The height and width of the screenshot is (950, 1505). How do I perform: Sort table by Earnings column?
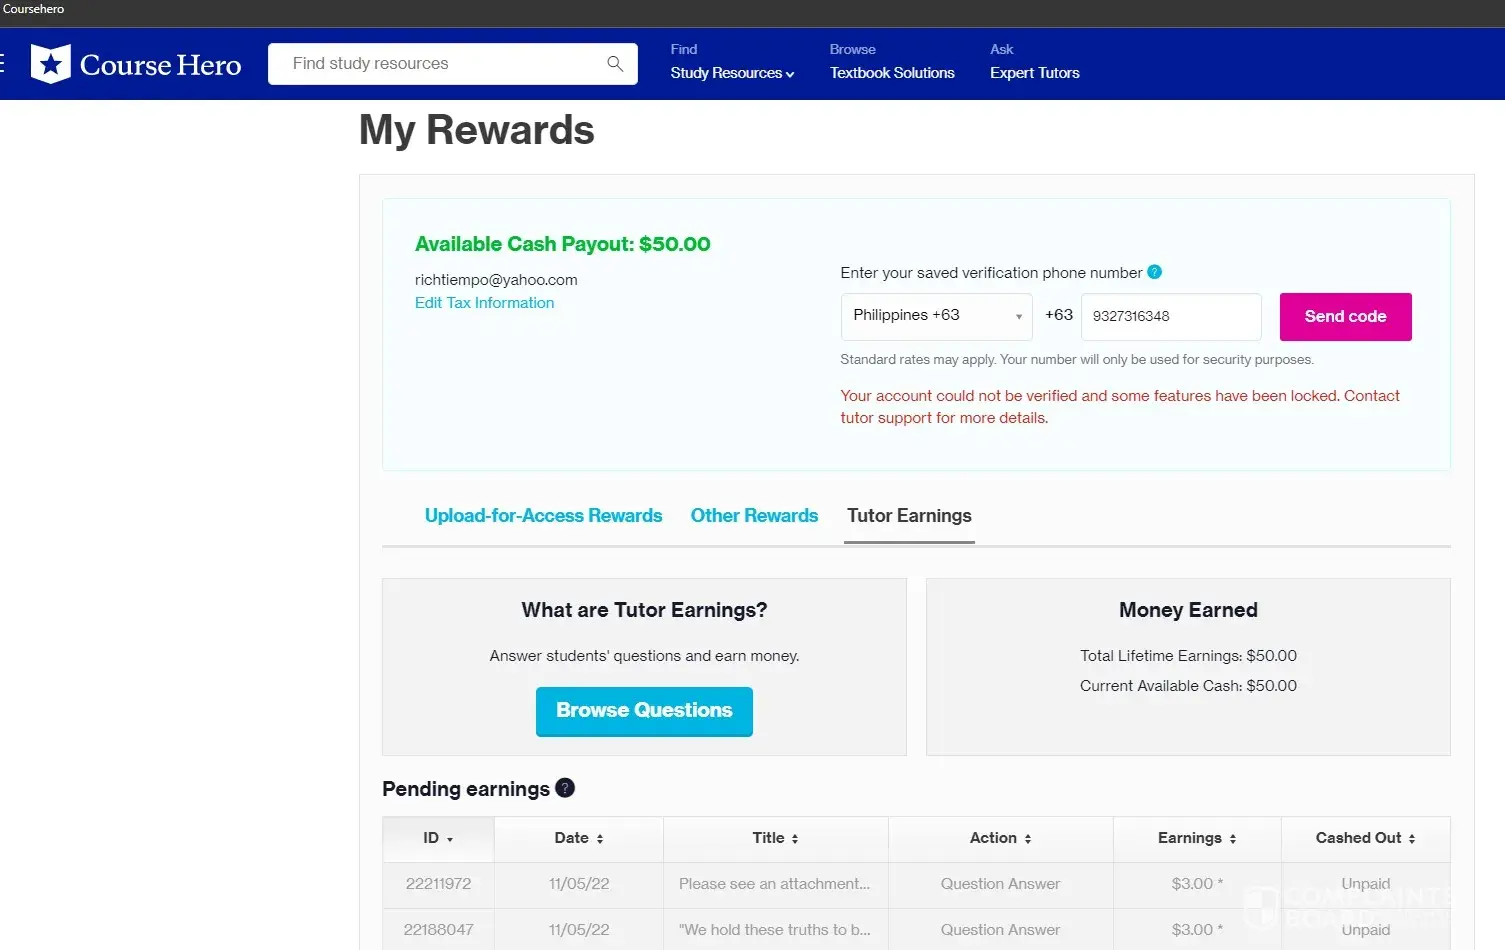click(x=1232, y=839)
